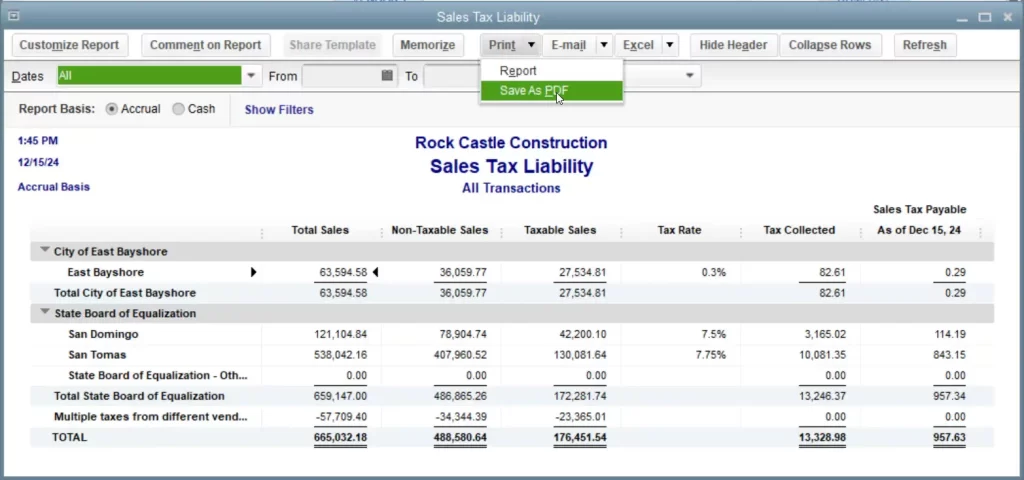Image resolution: width=1024 pixels, height=480 pixels.
Task: Choose Save As PDF from Print menu
Action: 534,91
